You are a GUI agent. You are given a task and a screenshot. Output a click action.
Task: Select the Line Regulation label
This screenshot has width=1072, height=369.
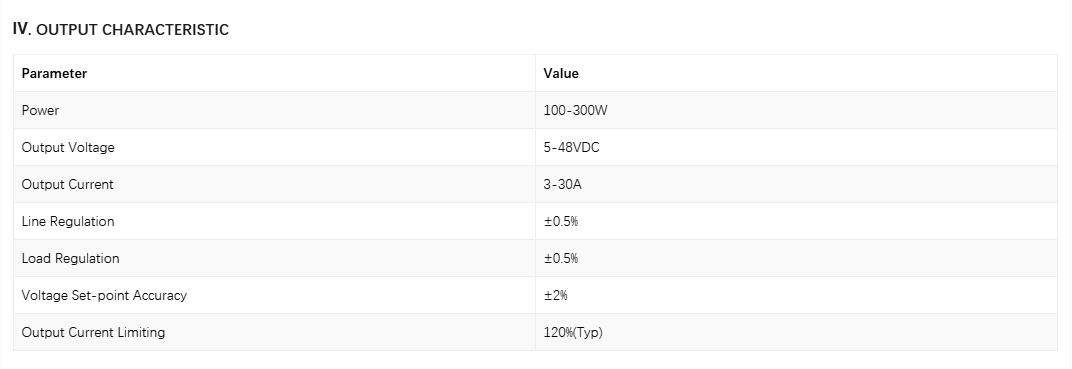click(68, 221)
